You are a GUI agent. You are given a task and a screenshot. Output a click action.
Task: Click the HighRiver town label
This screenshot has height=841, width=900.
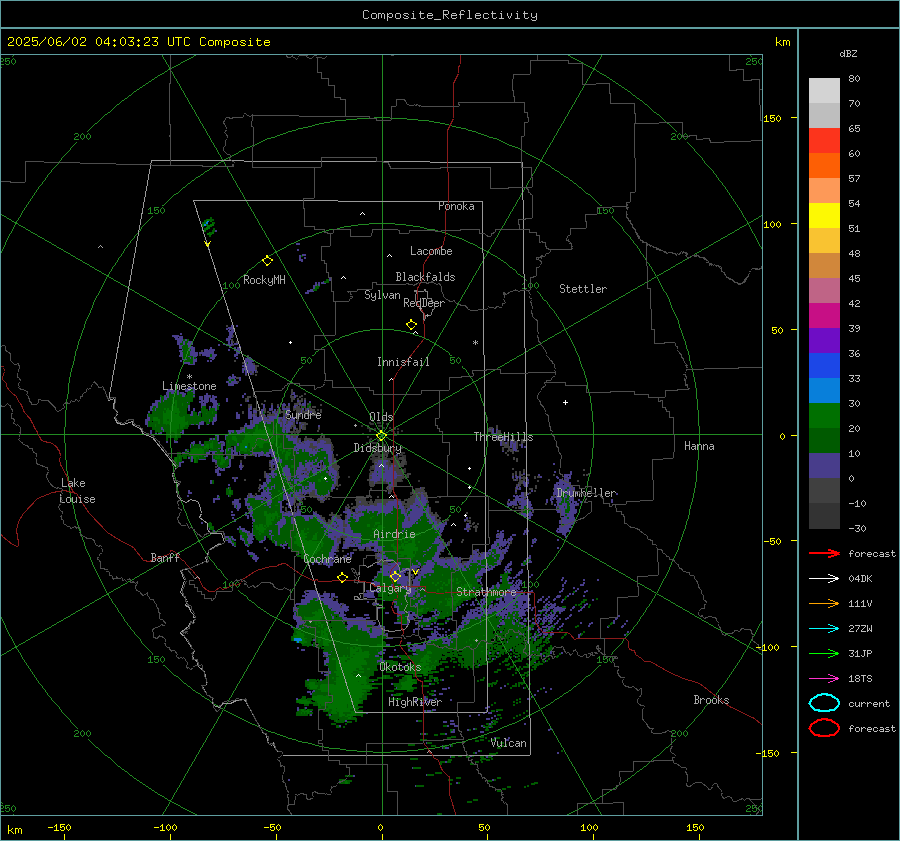pyautogui.click(x=415, y=702)
